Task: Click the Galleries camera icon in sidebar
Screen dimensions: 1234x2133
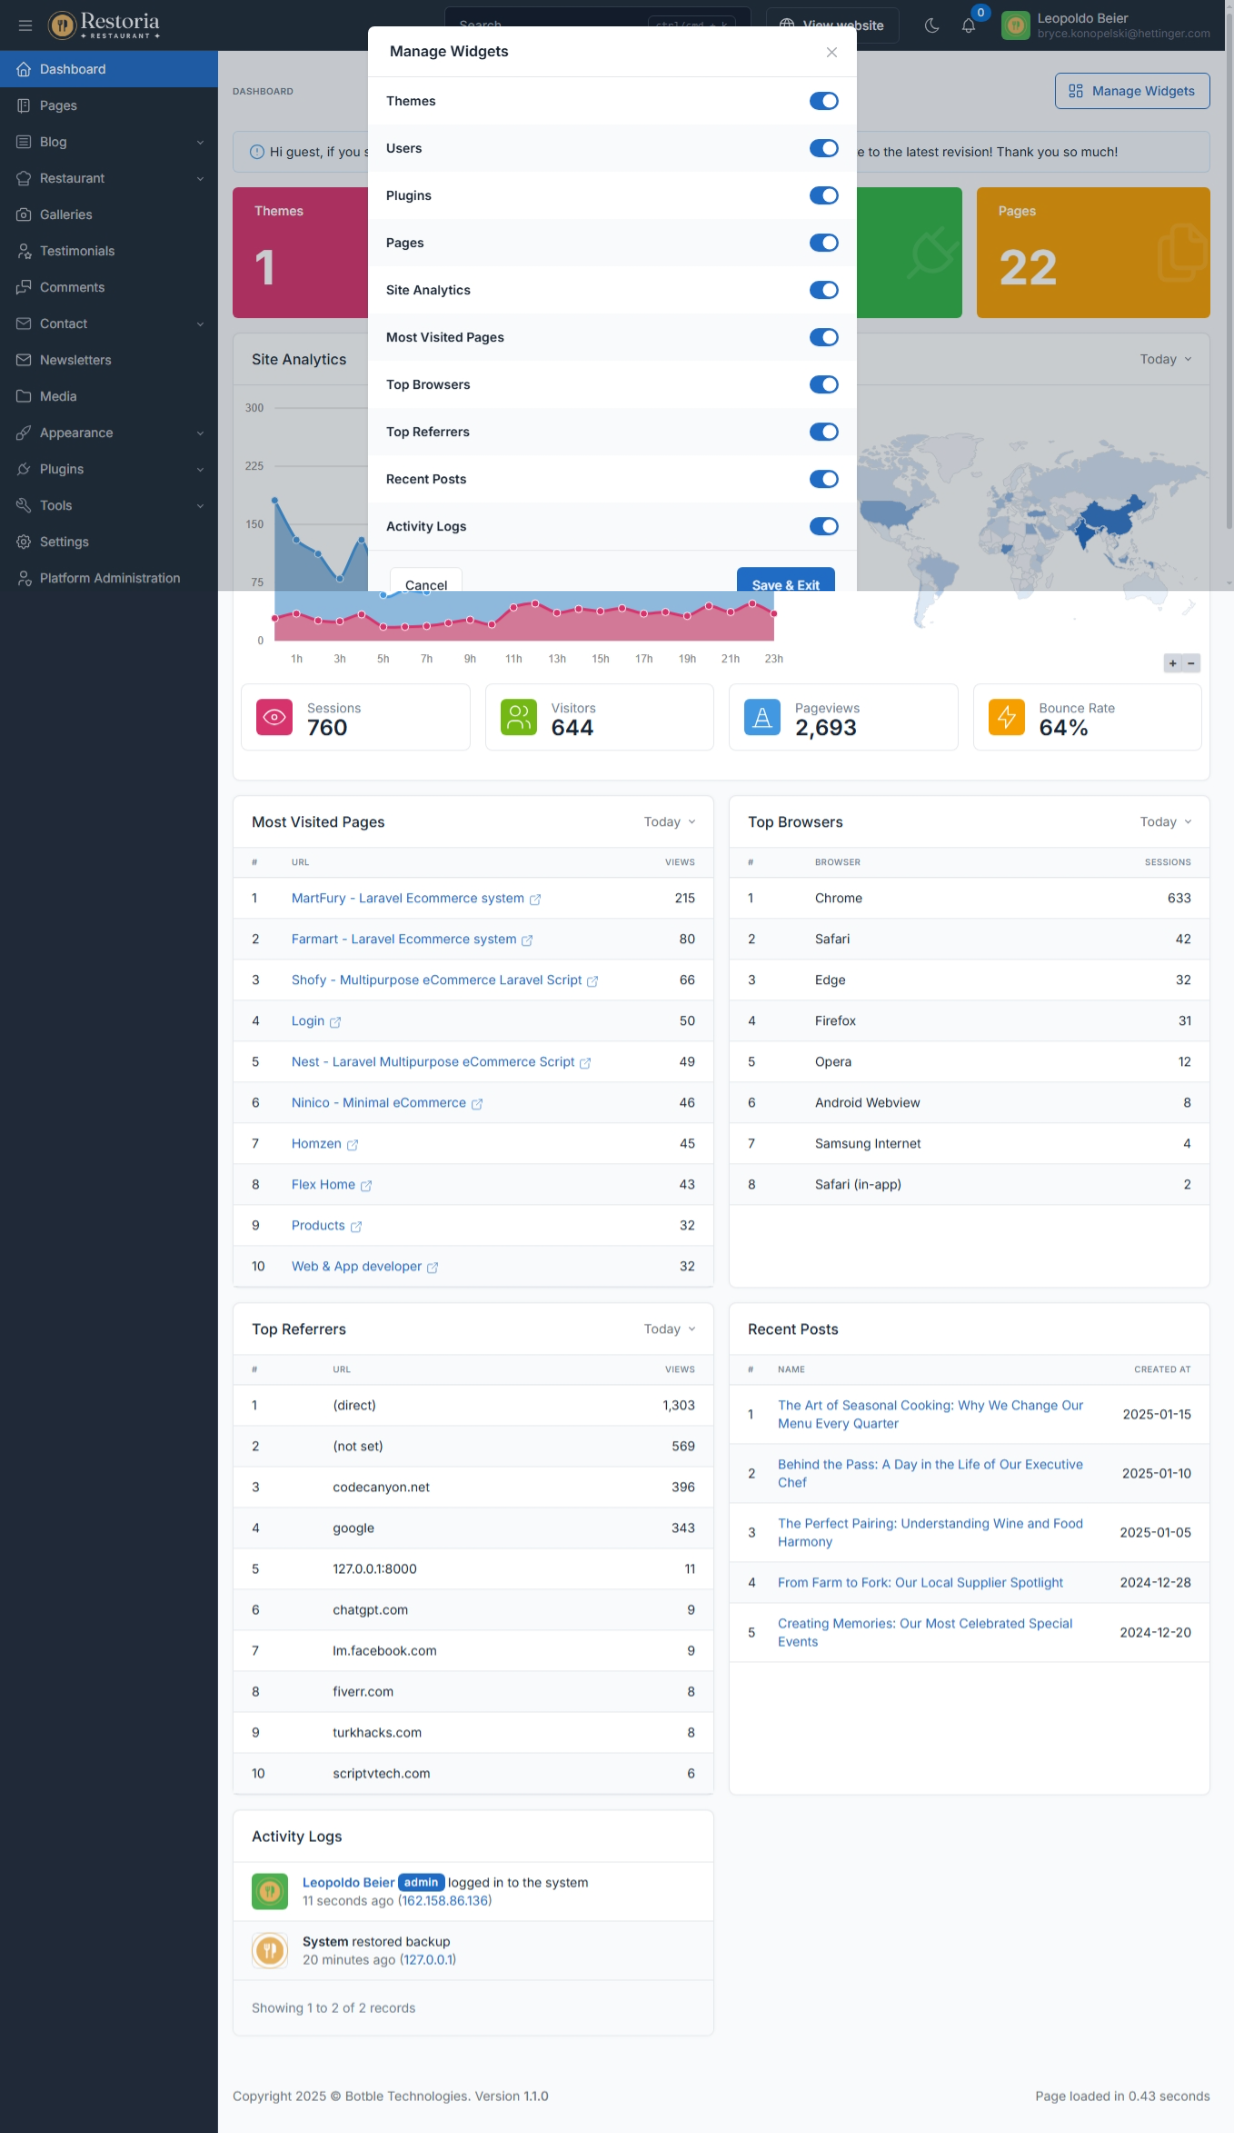Action: (24, 215)
